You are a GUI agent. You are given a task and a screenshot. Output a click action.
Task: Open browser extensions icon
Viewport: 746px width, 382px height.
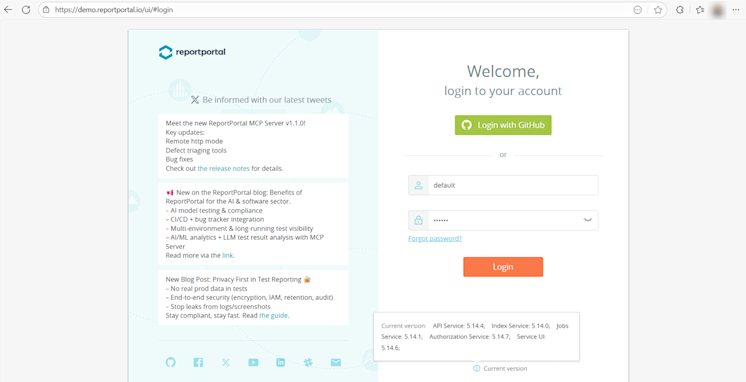click(x=680, y=10)
